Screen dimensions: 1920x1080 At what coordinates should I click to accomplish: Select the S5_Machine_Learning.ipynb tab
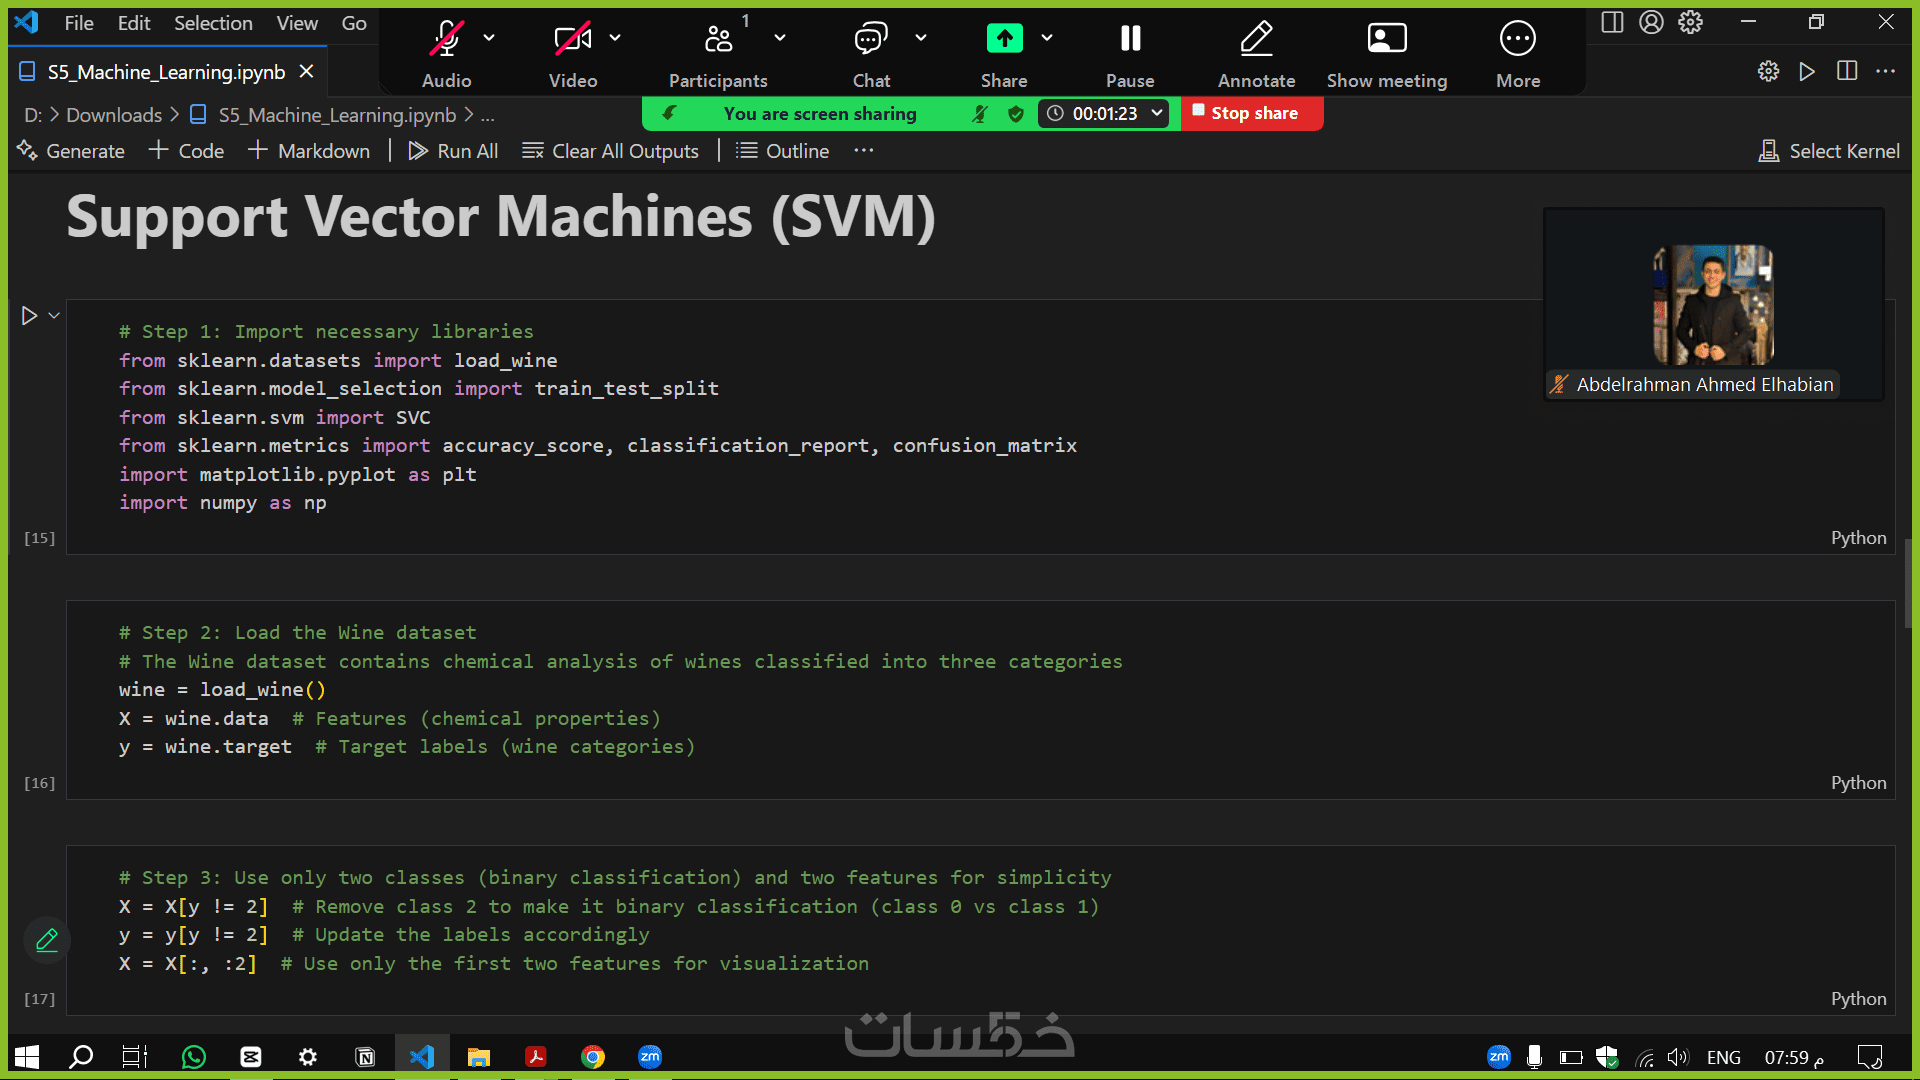(x=166, y=72)
